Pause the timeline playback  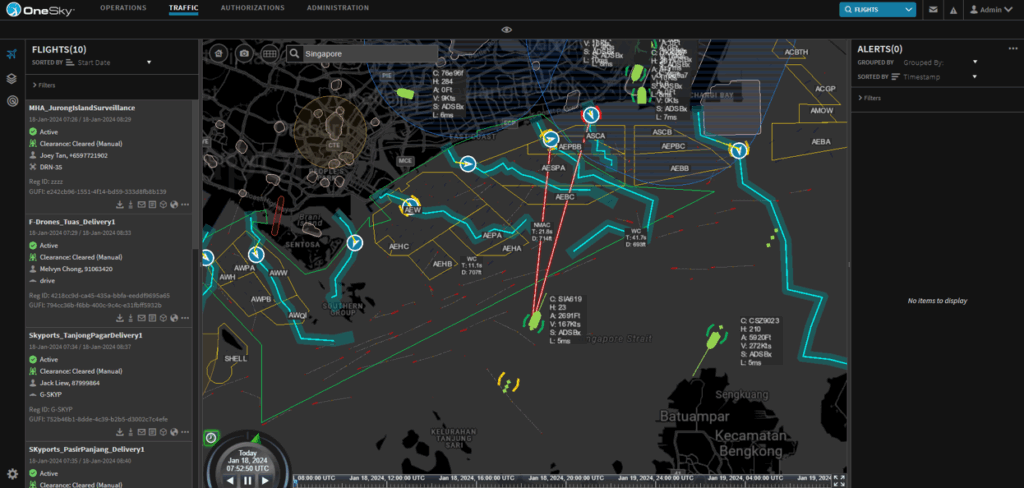[x=247, y=480]
